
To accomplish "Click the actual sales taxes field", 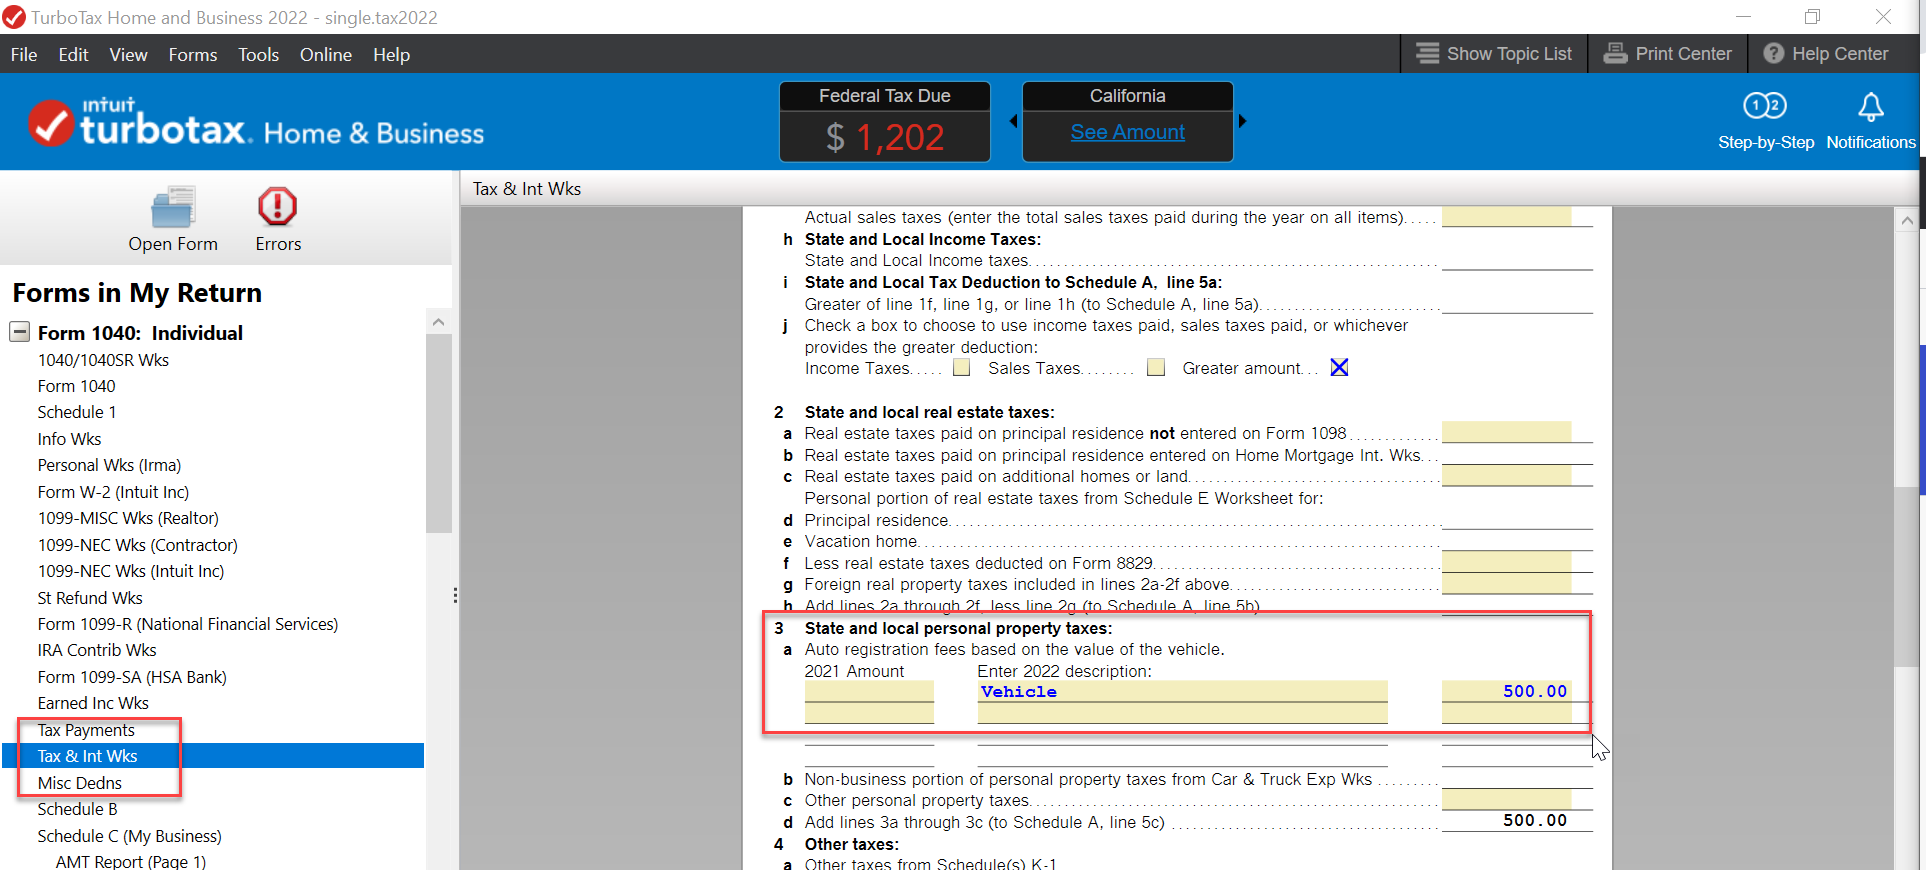I will click(1506, 217).
